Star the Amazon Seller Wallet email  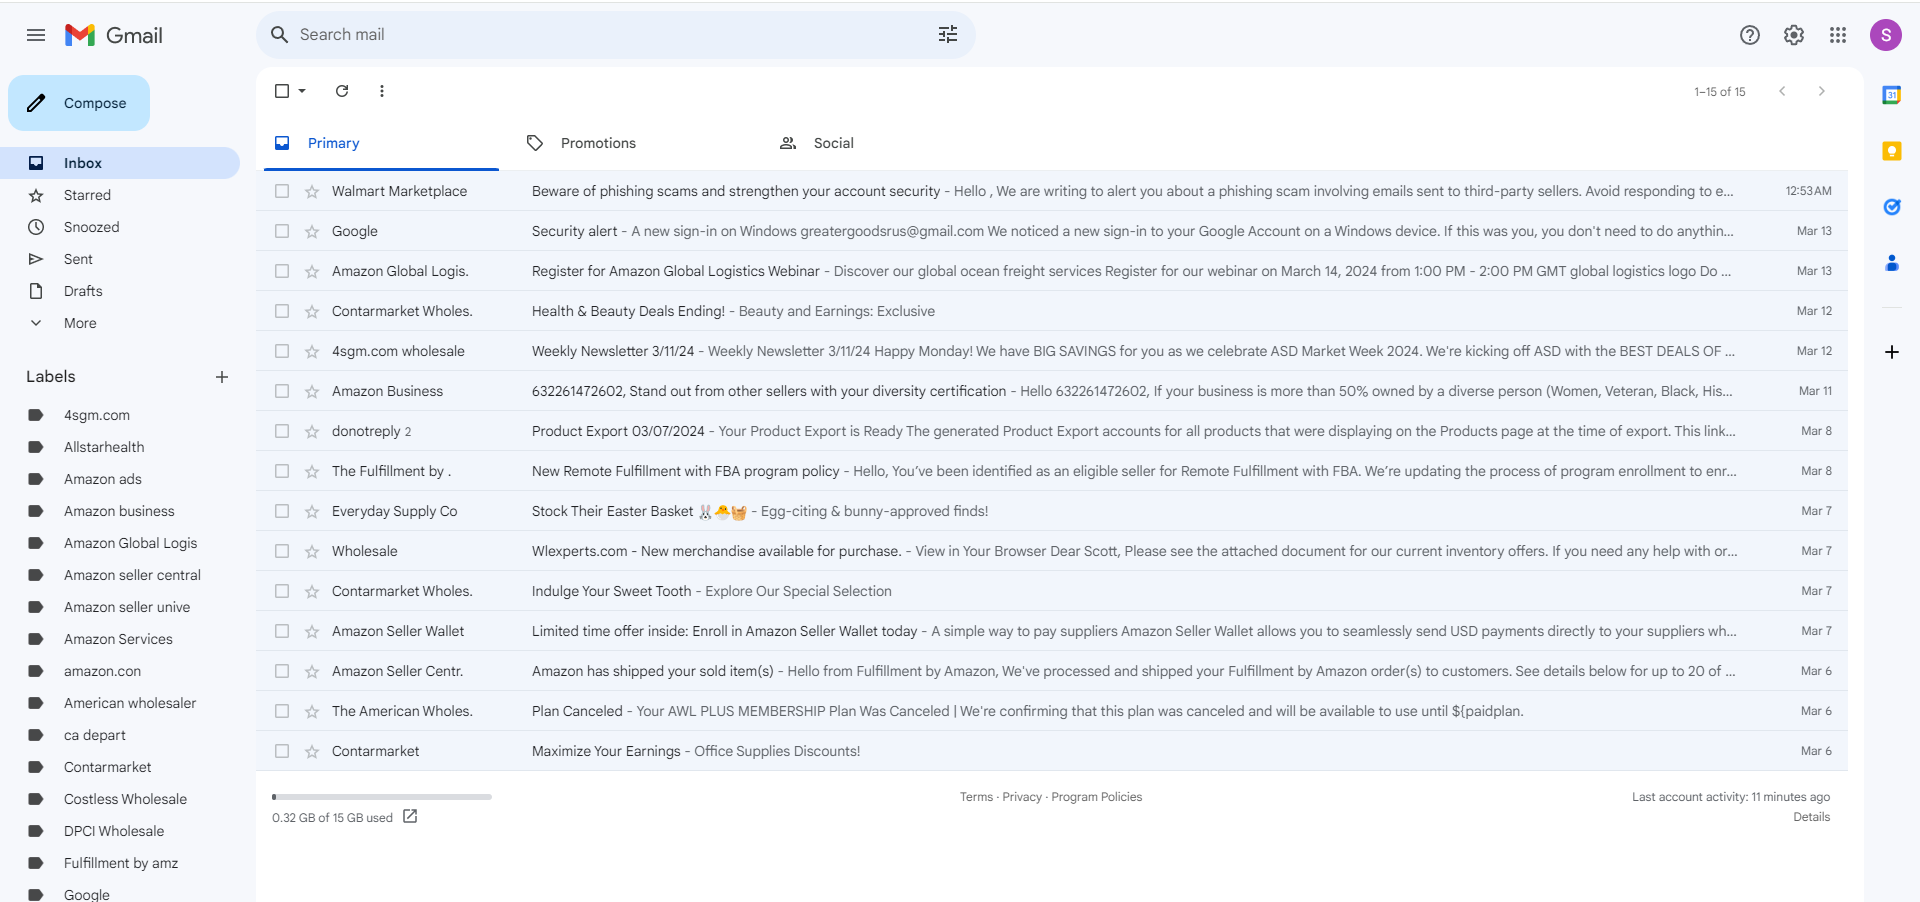click(312, 631)
